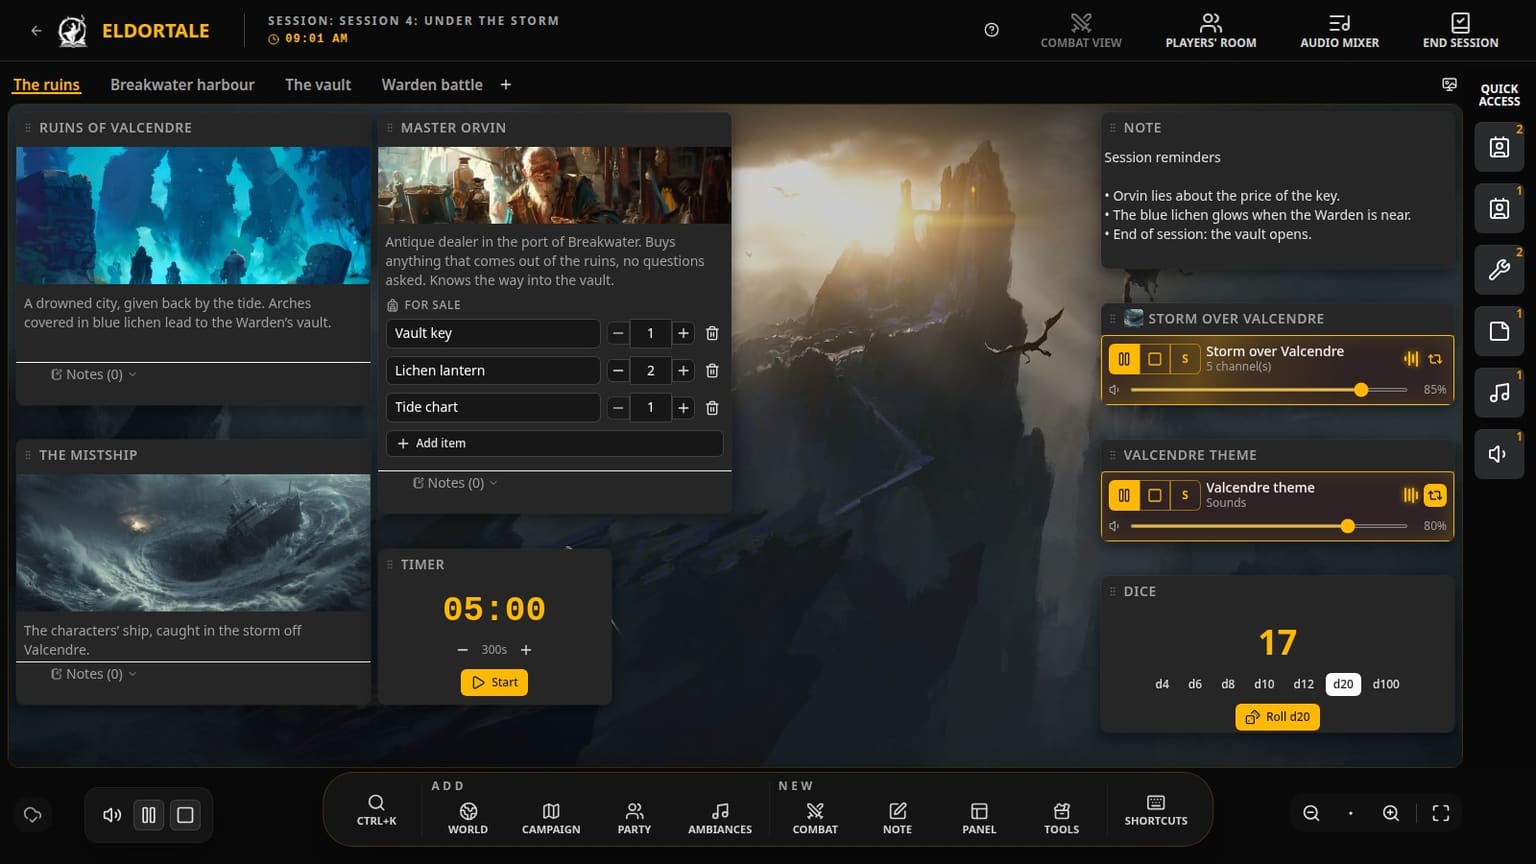Toggle solo on Storm over Valcendre

click(1185, 359)
